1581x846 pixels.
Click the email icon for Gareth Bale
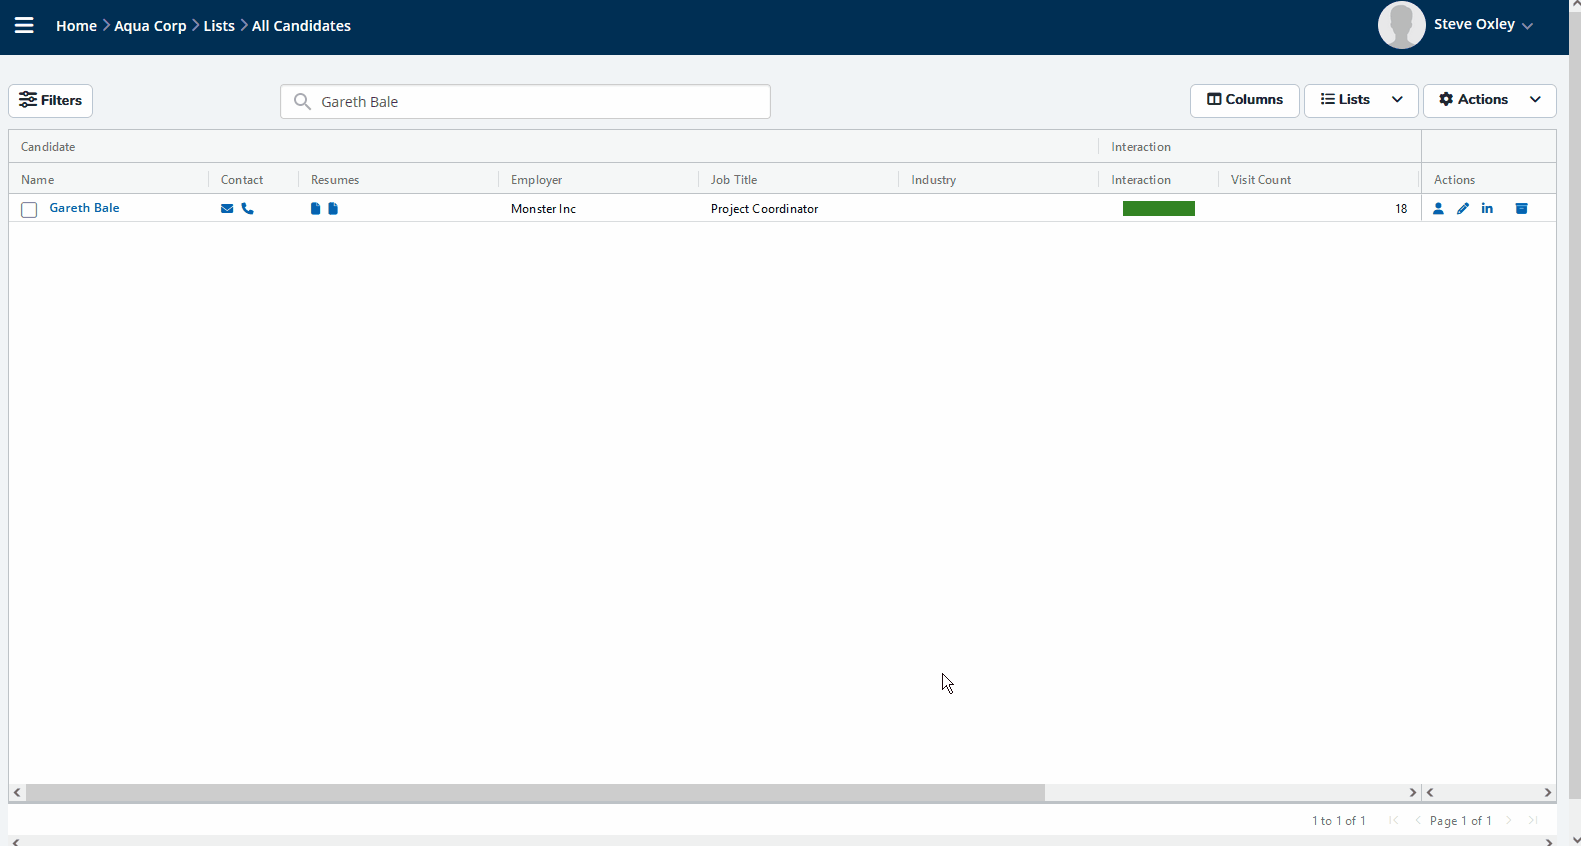pyautogui.click(x=227, y=209)
